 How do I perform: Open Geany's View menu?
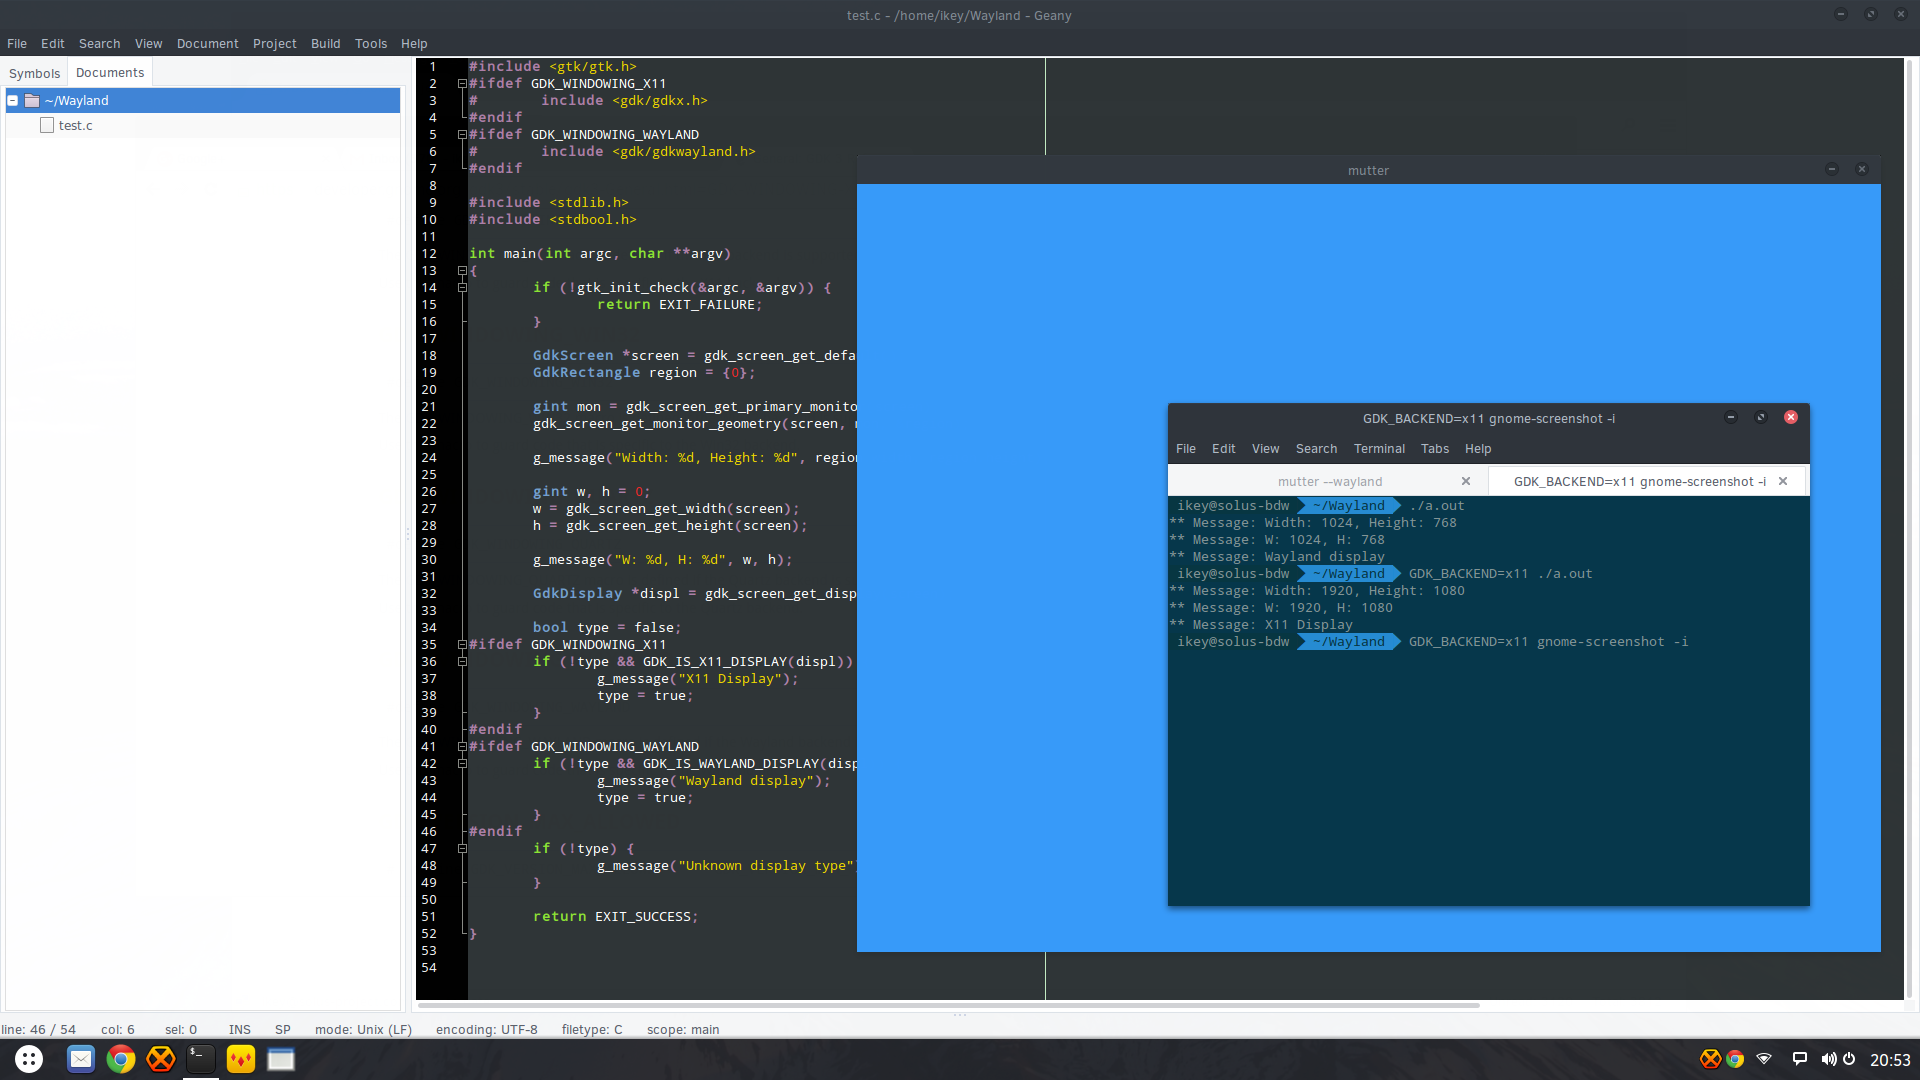coord(149,44)
